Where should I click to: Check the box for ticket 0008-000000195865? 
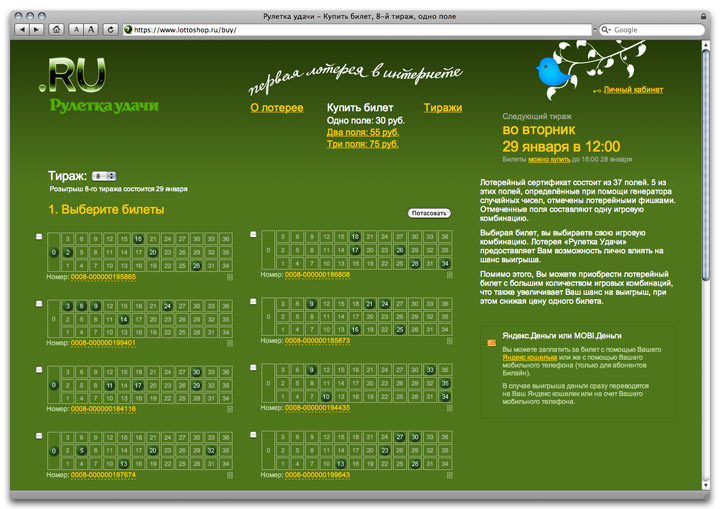tap(39, 236)
